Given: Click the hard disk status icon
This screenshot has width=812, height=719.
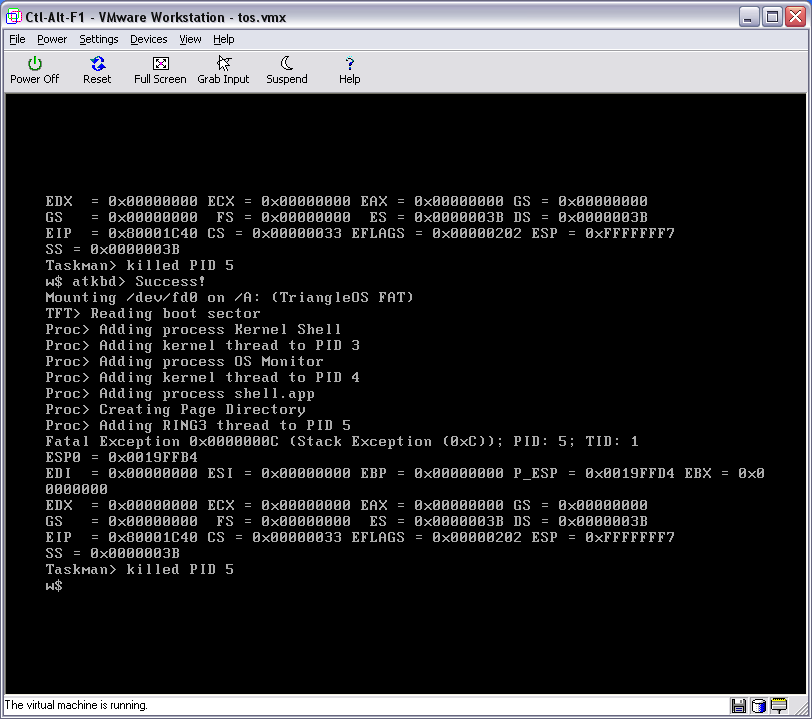Looking at the screenshot, I should (x=758, y=705).
